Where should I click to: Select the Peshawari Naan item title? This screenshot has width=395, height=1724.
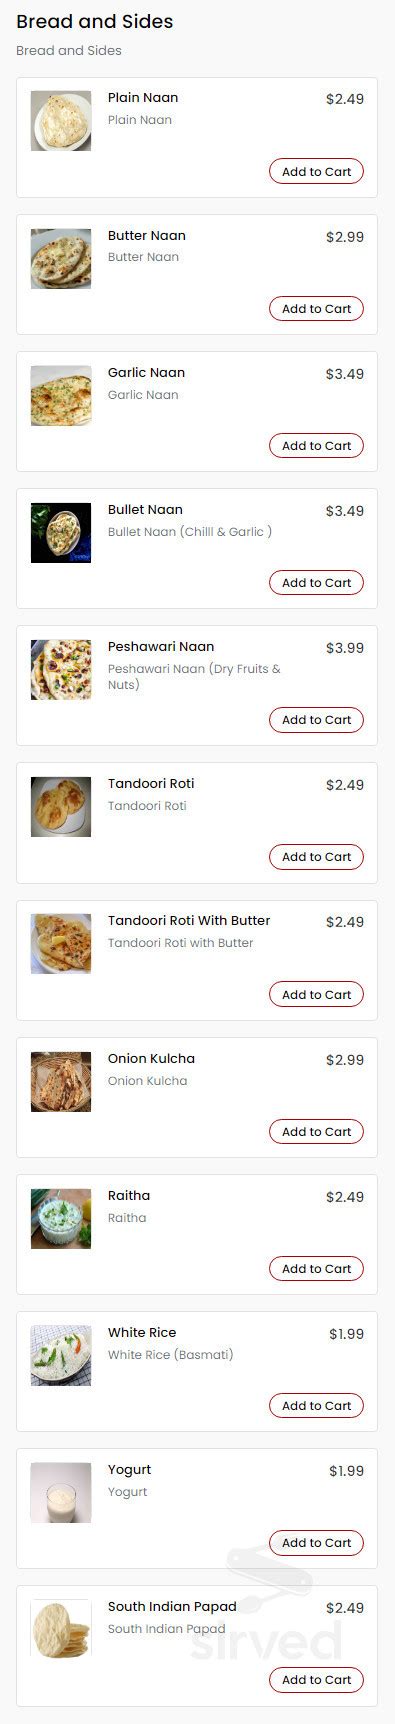pyautogui.click(x=161, y=647)
